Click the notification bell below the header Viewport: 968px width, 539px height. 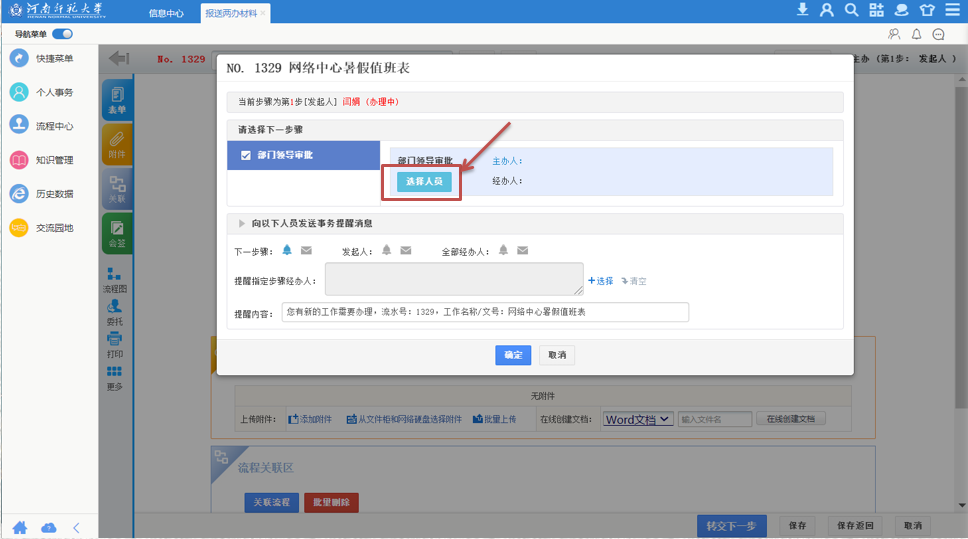tap(916, 34)
